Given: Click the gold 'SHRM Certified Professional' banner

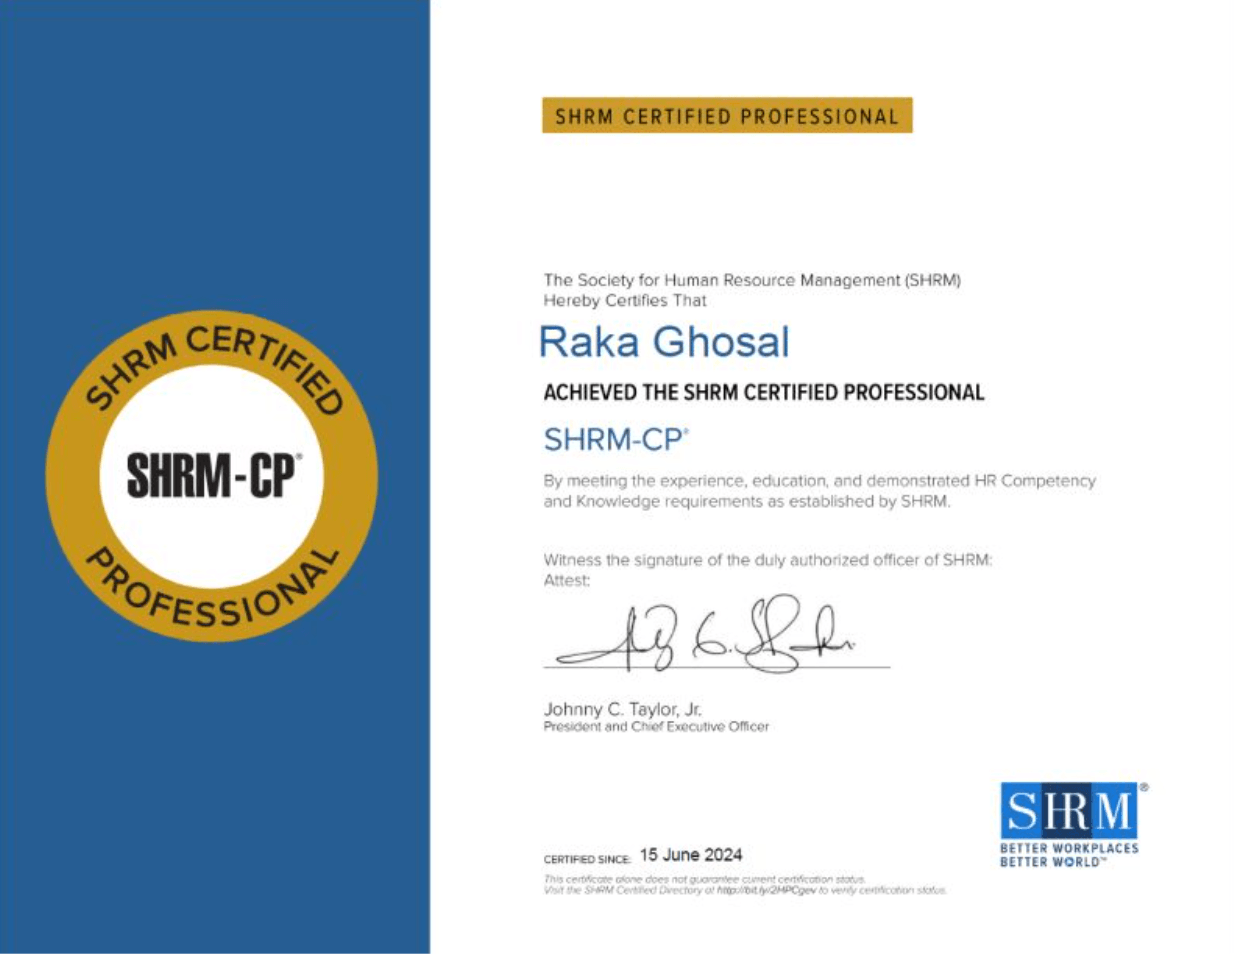Looking at the screenshot, I should tap(727, 116).
